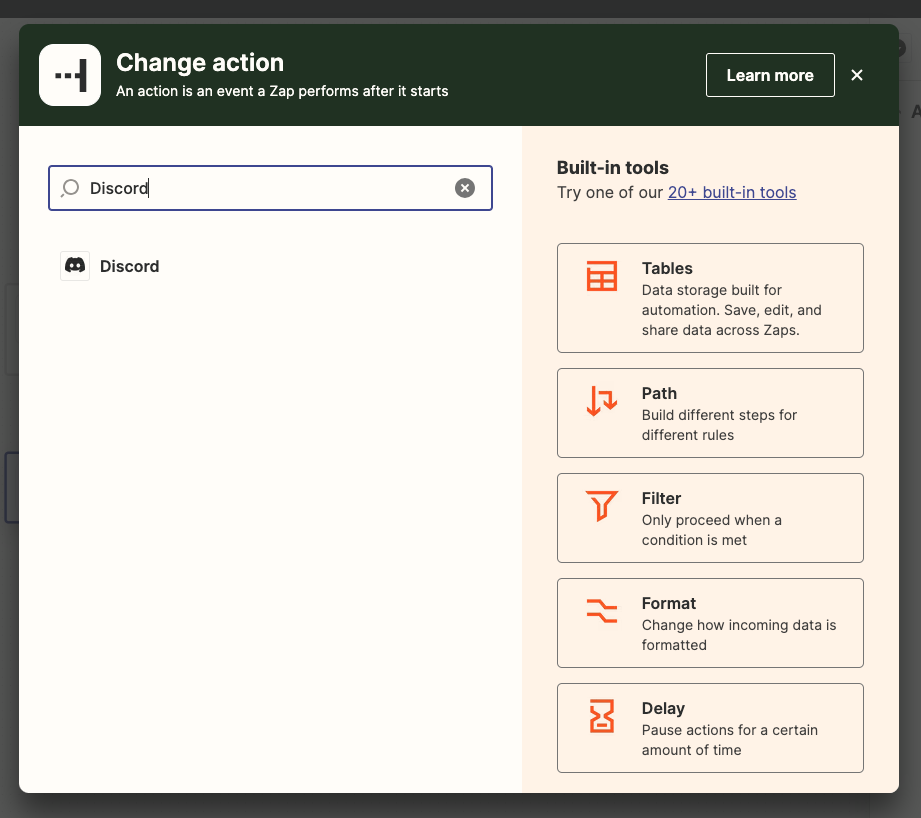The image size is (921, 818).
Task: Open the 20+ built-in tools link
Action: click(x=732, y=192)
